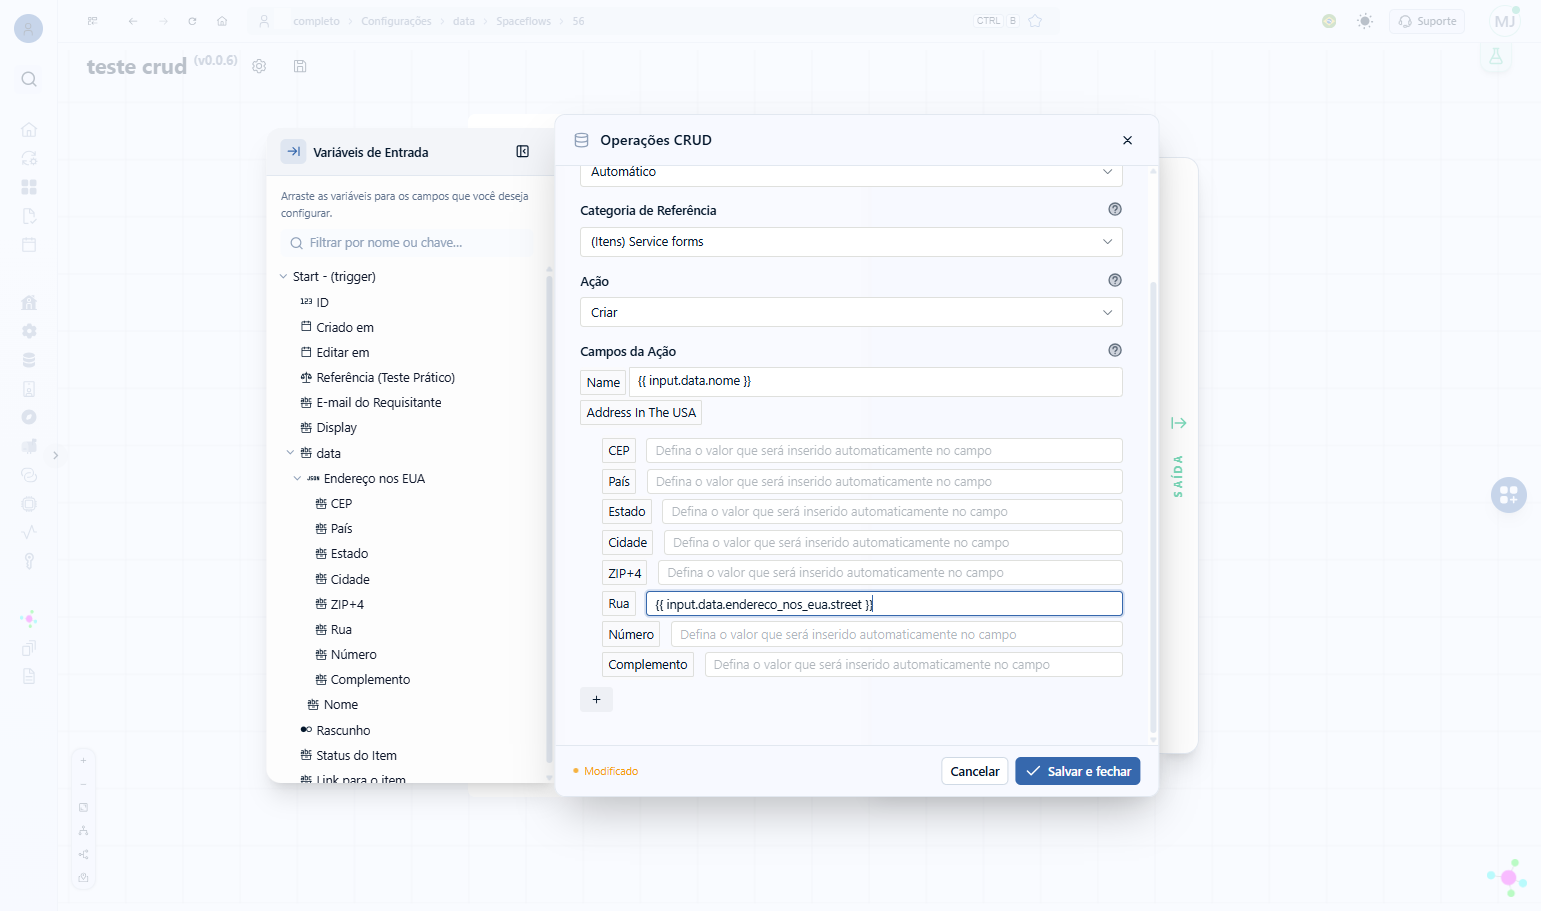Click the completo breadcrumb
This screenshot has height=911, width=1541.
coord(316,21)
